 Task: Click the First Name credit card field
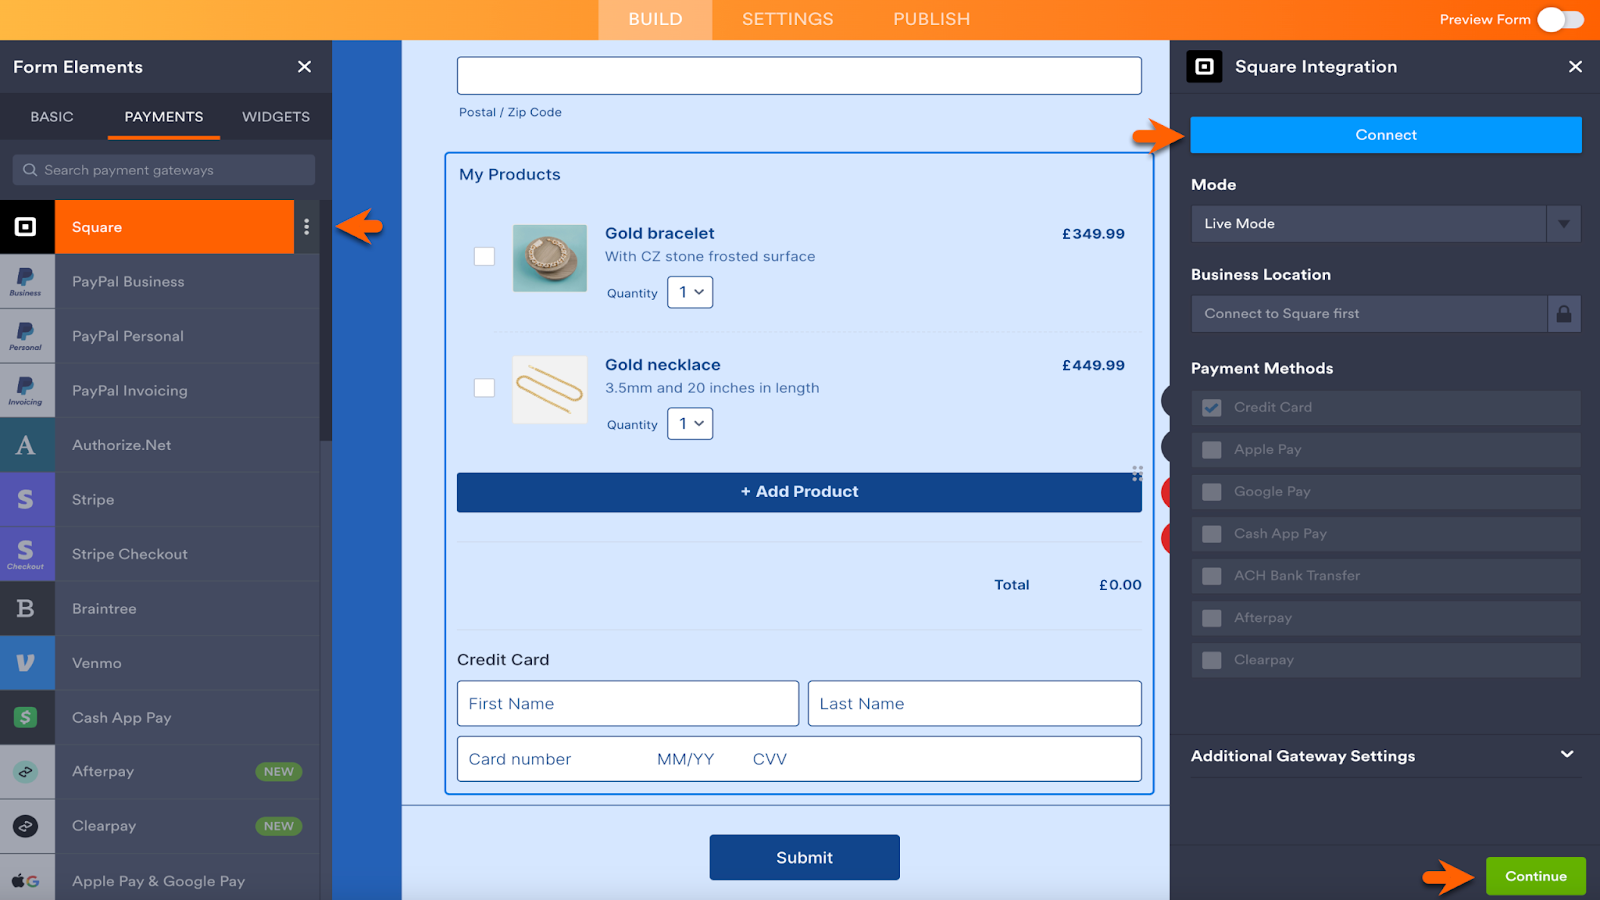click(628, 704)
